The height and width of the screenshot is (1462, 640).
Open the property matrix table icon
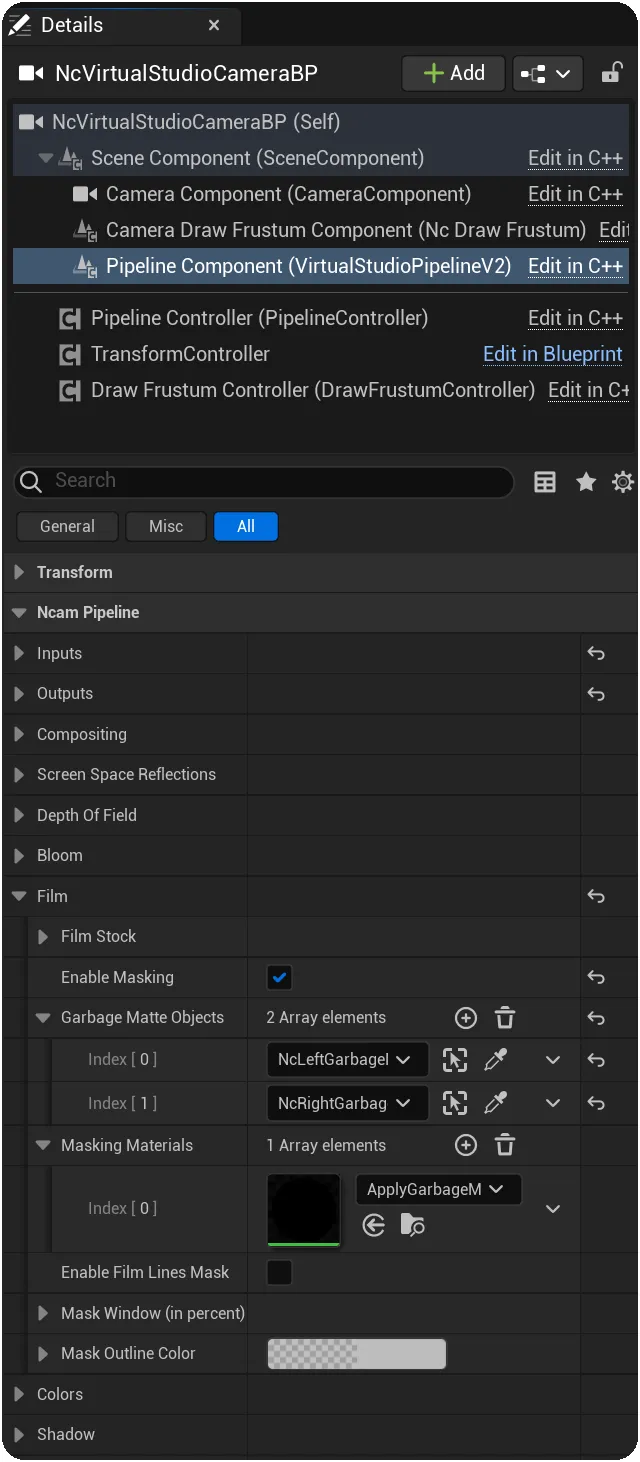[545, 483]
